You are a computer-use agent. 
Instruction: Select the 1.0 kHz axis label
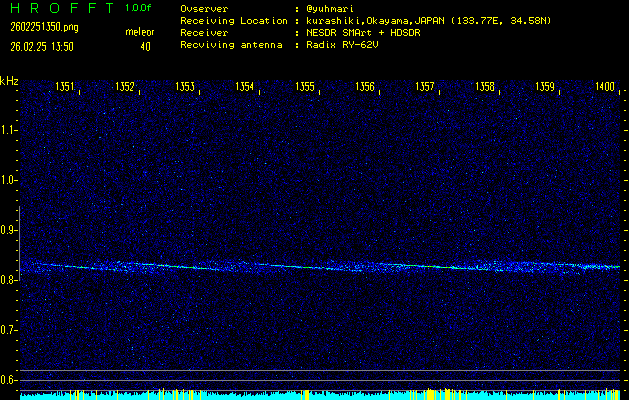point(9,180)
